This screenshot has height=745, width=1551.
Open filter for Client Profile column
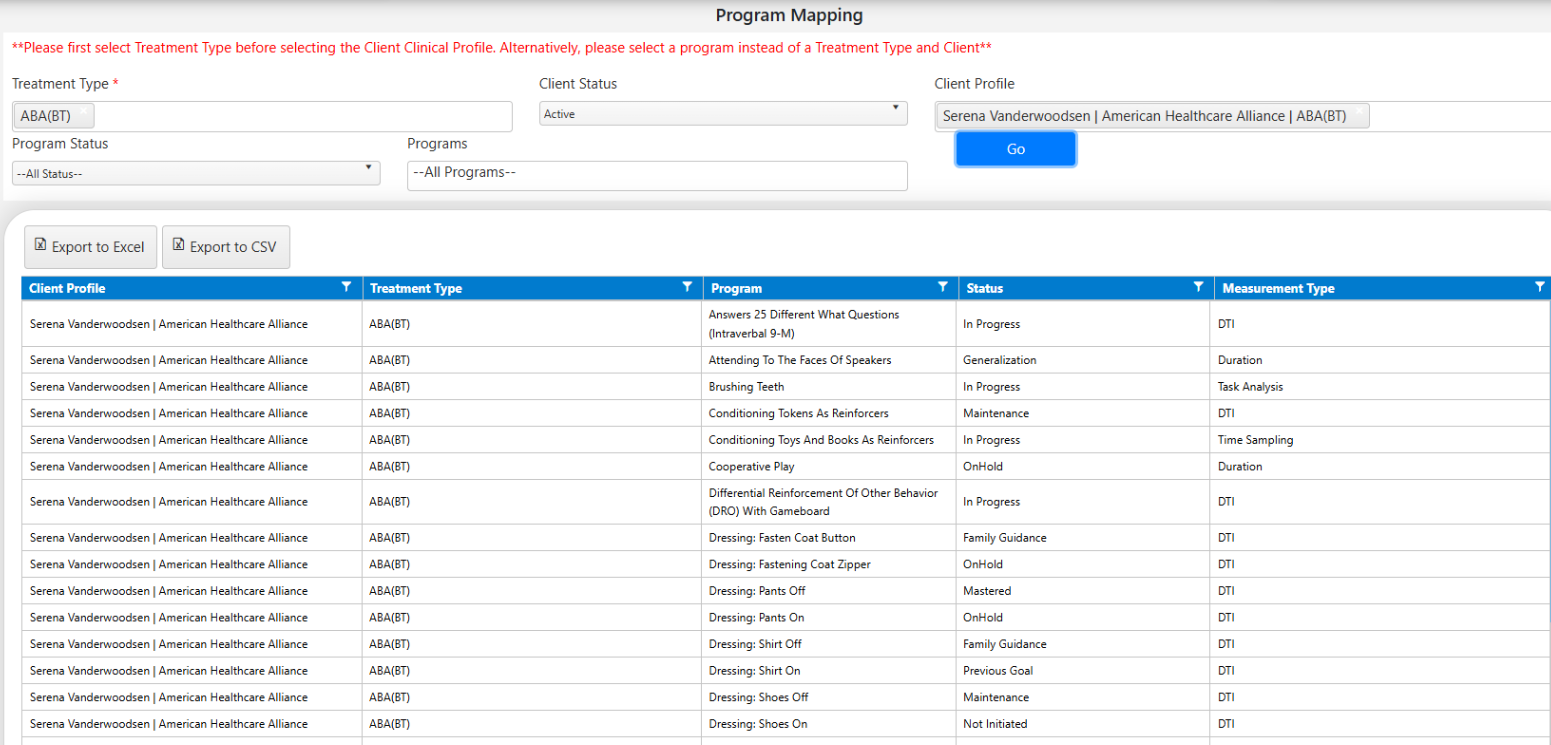346,287
